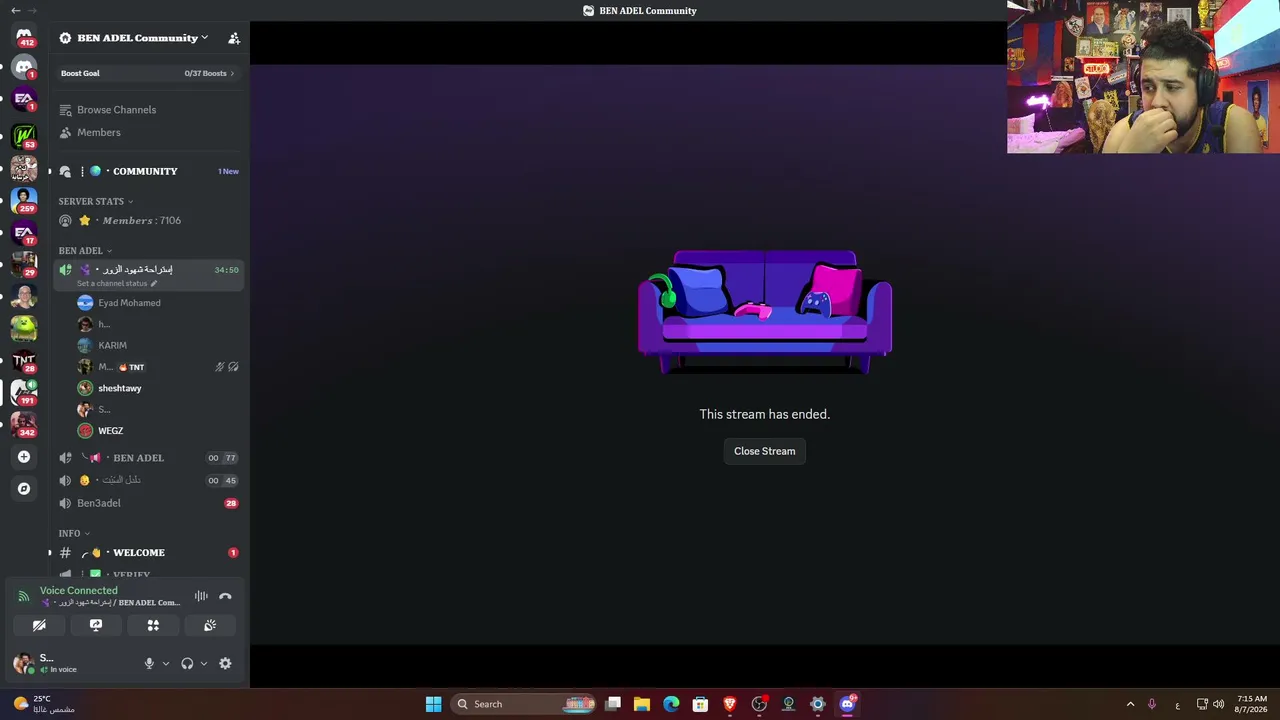Open Task View from the taskbar
Image resolution: width=1280 pixels, height=720 pixels.
[x=613, y=704]
